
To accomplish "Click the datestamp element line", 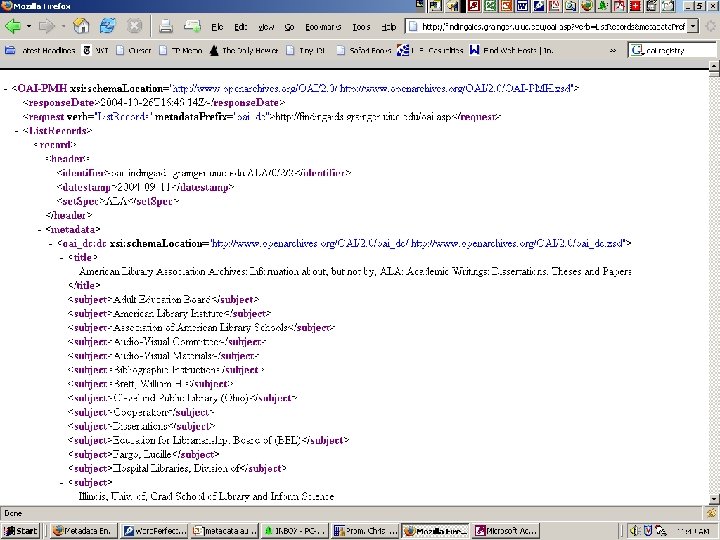I will (146, 187).
